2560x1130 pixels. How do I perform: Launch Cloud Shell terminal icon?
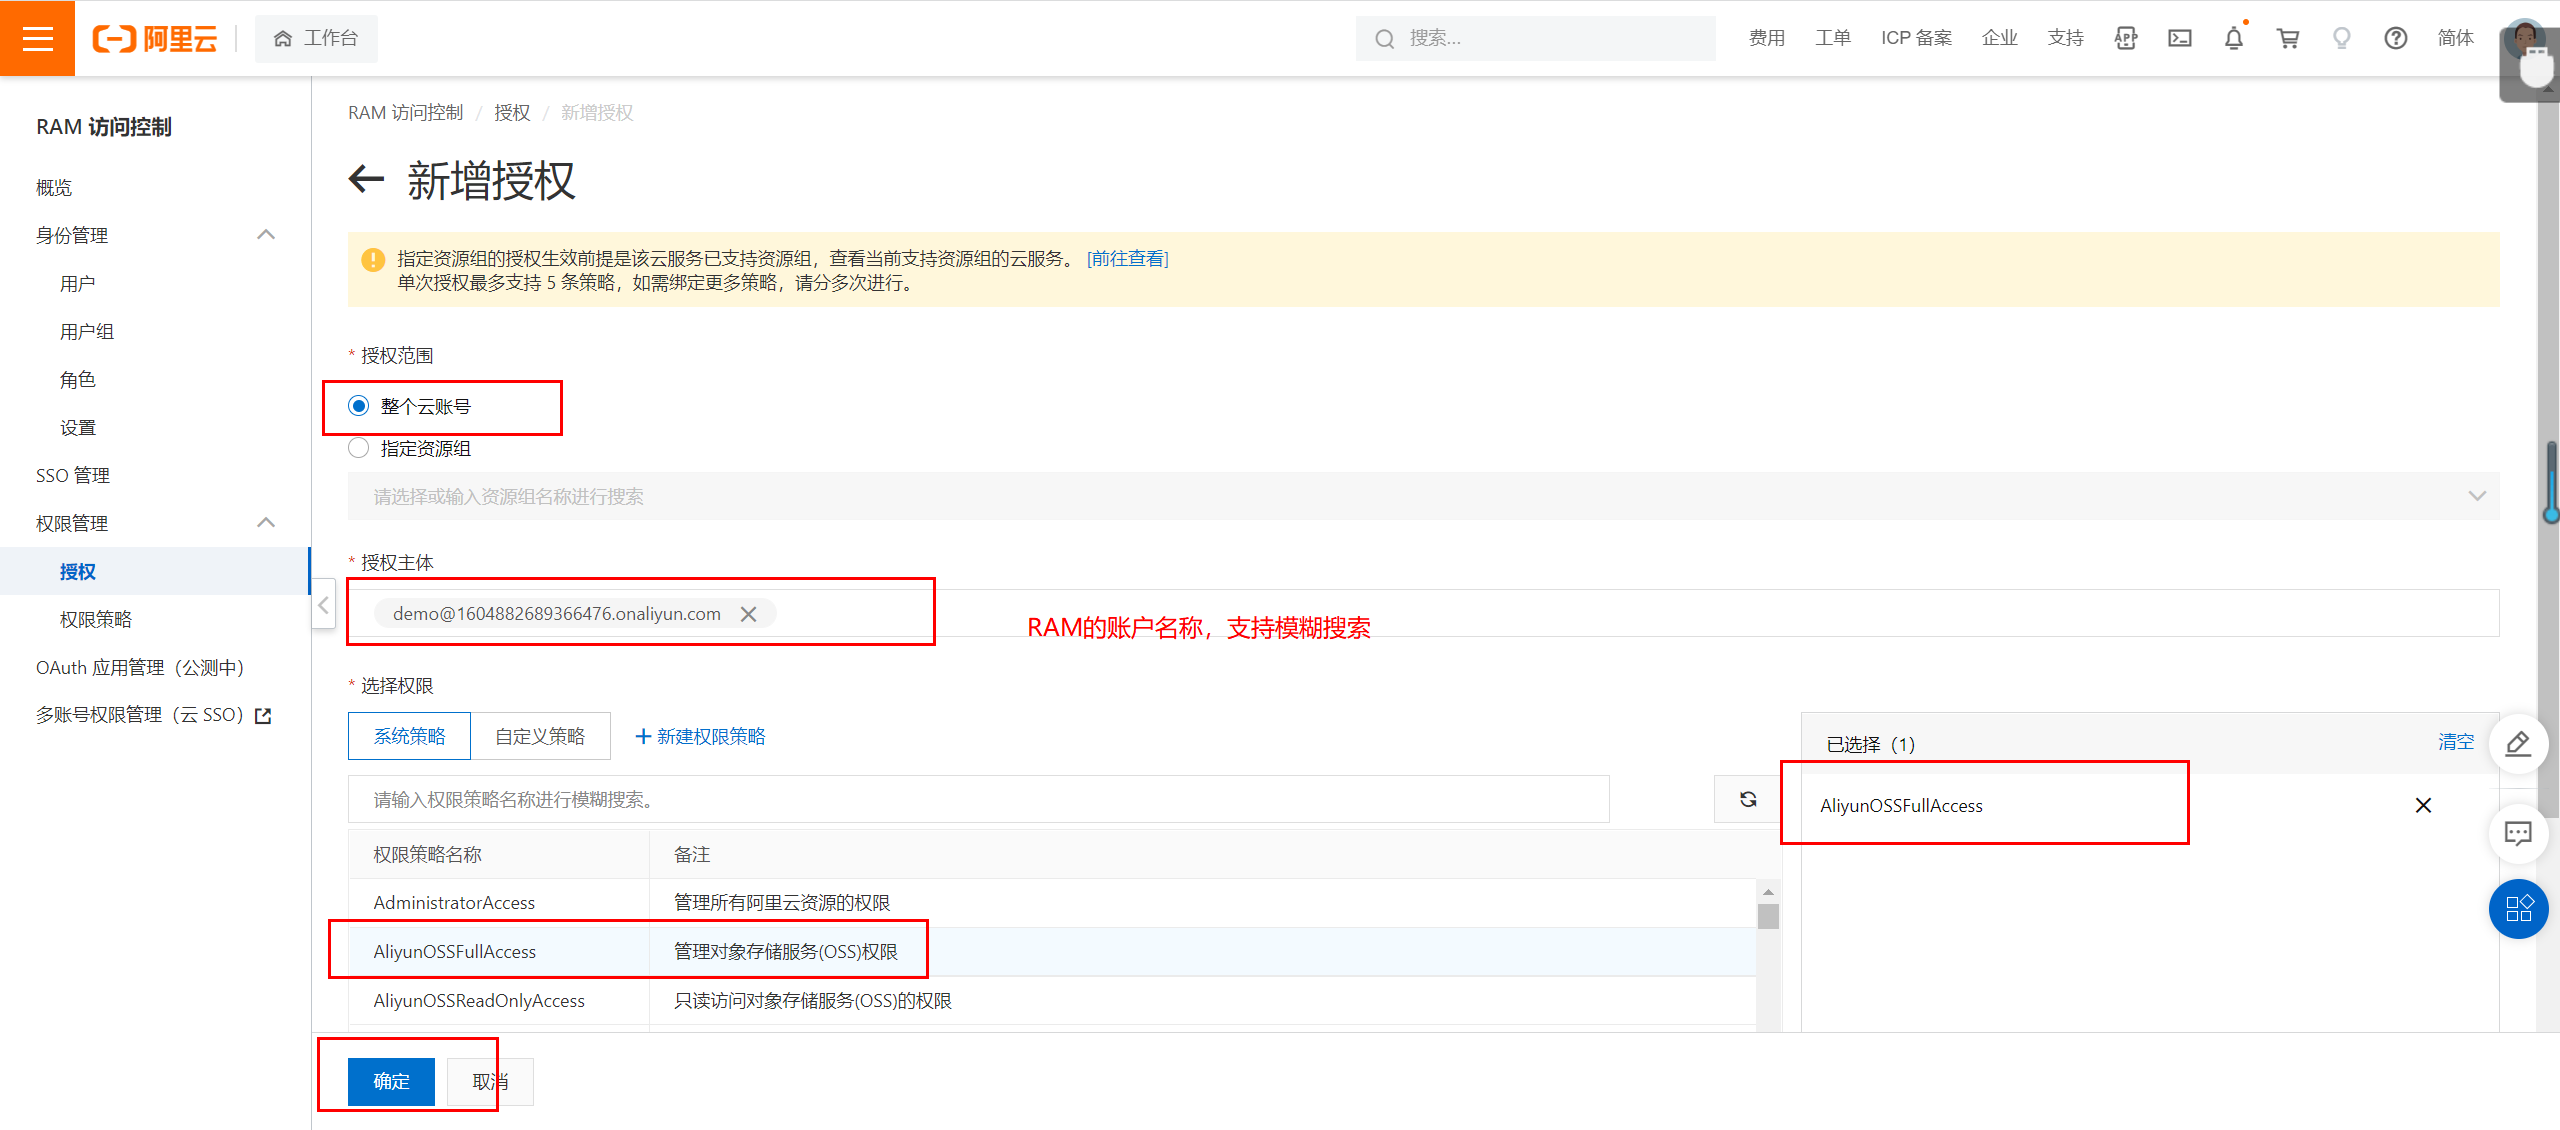[2180, 38]
